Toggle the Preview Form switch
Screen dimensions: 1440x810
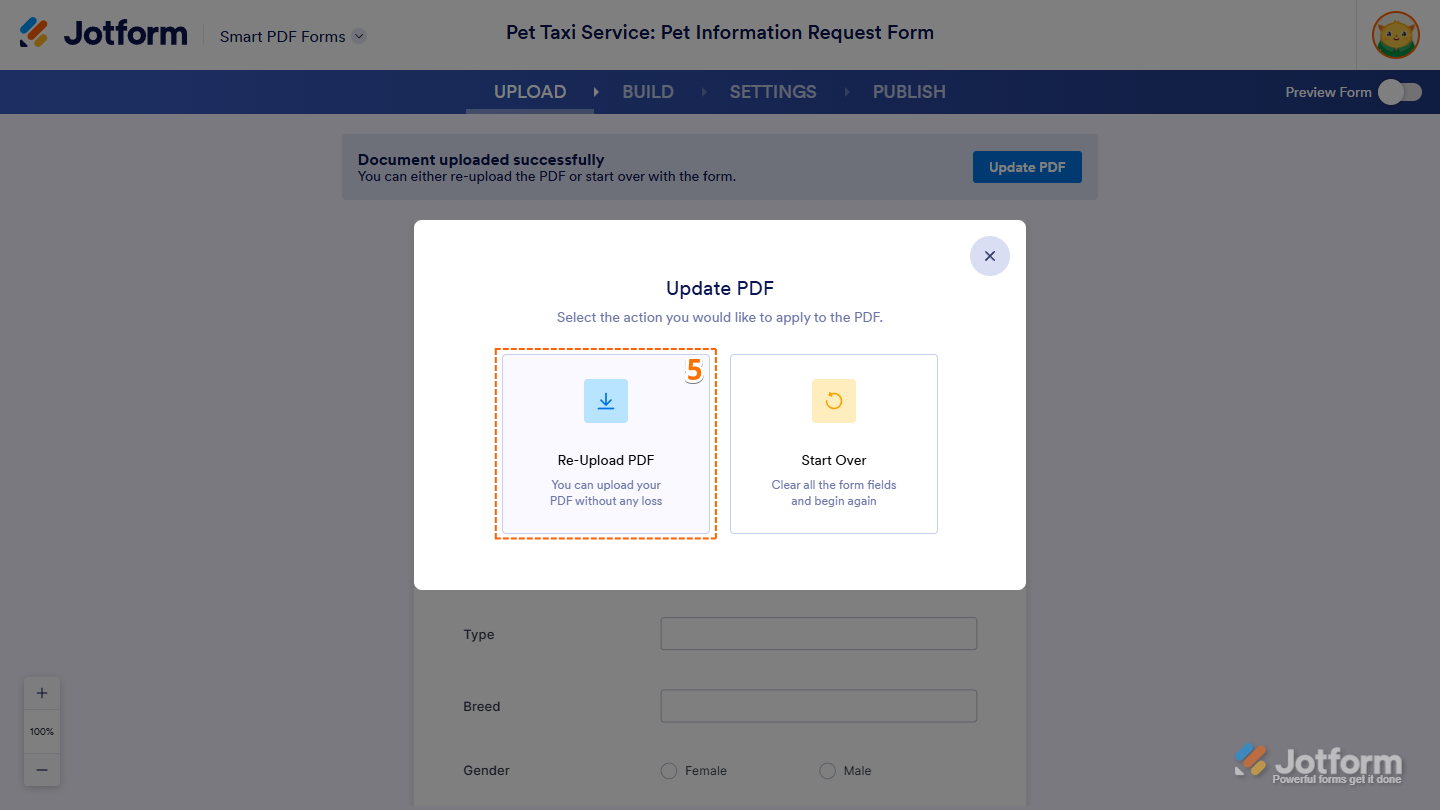(x=1399, y=92)
